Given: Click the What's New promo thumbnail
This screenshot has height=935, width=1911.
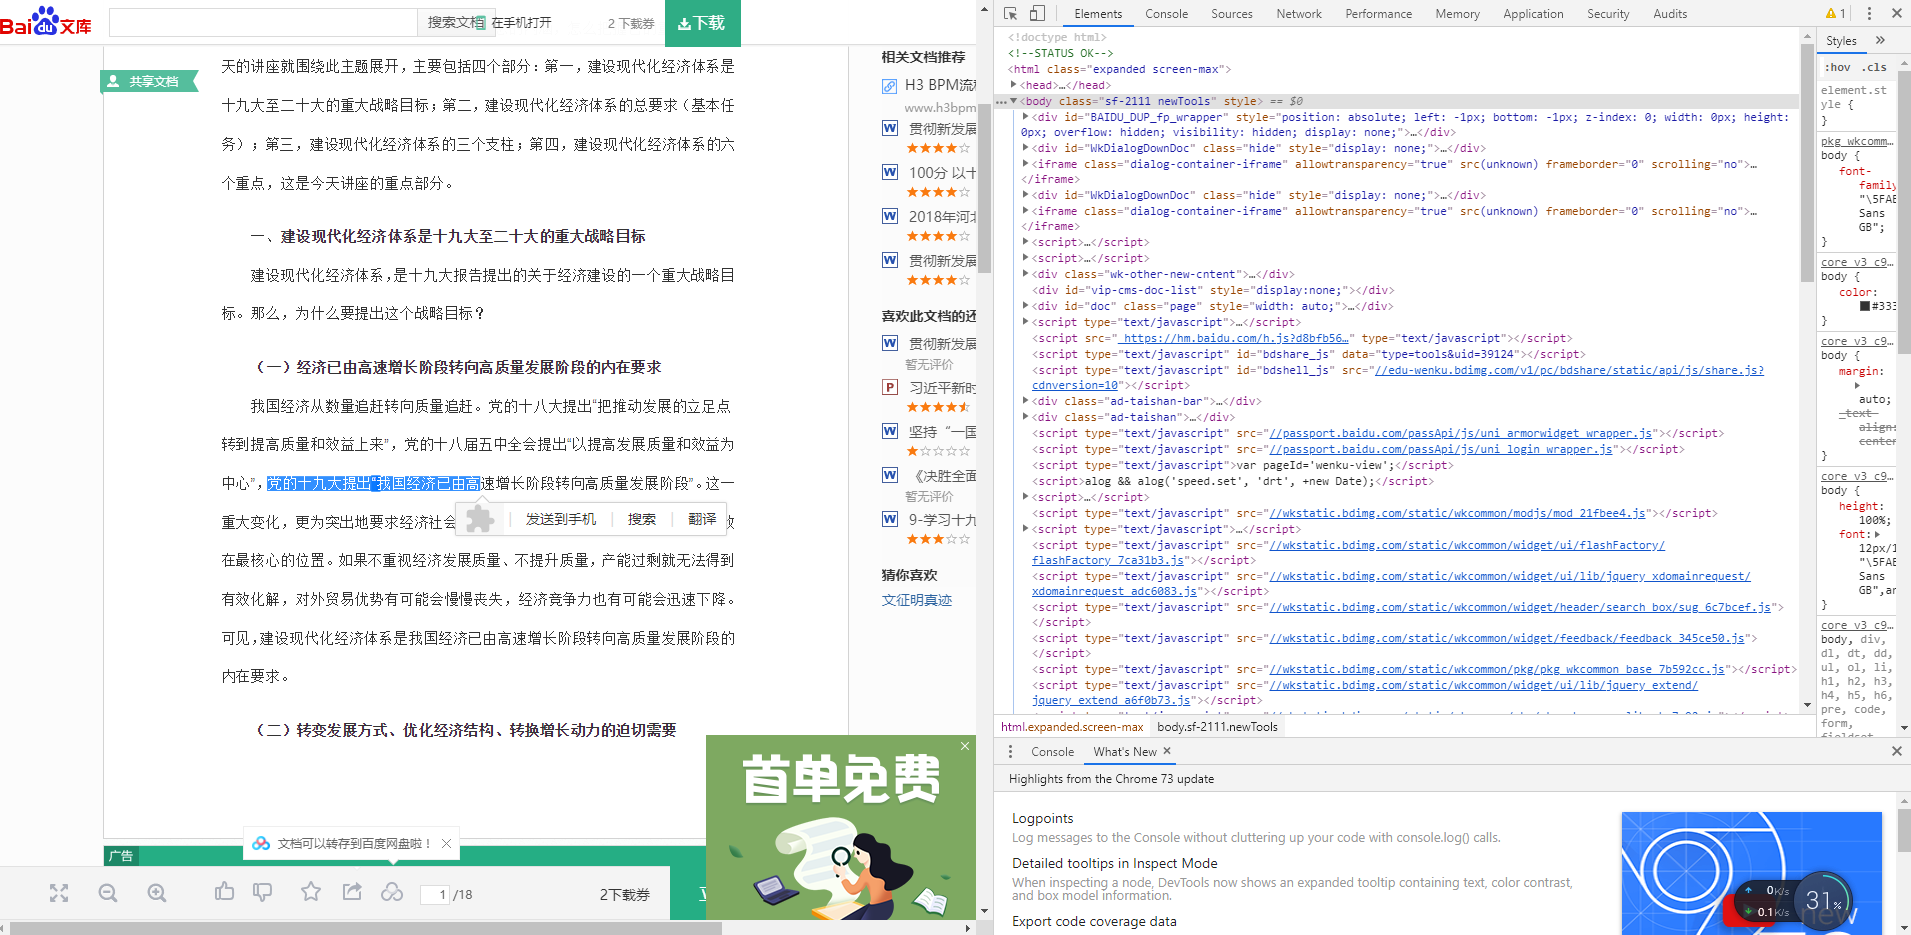Looking at the screenshot, I should [x=1752, y=873].
